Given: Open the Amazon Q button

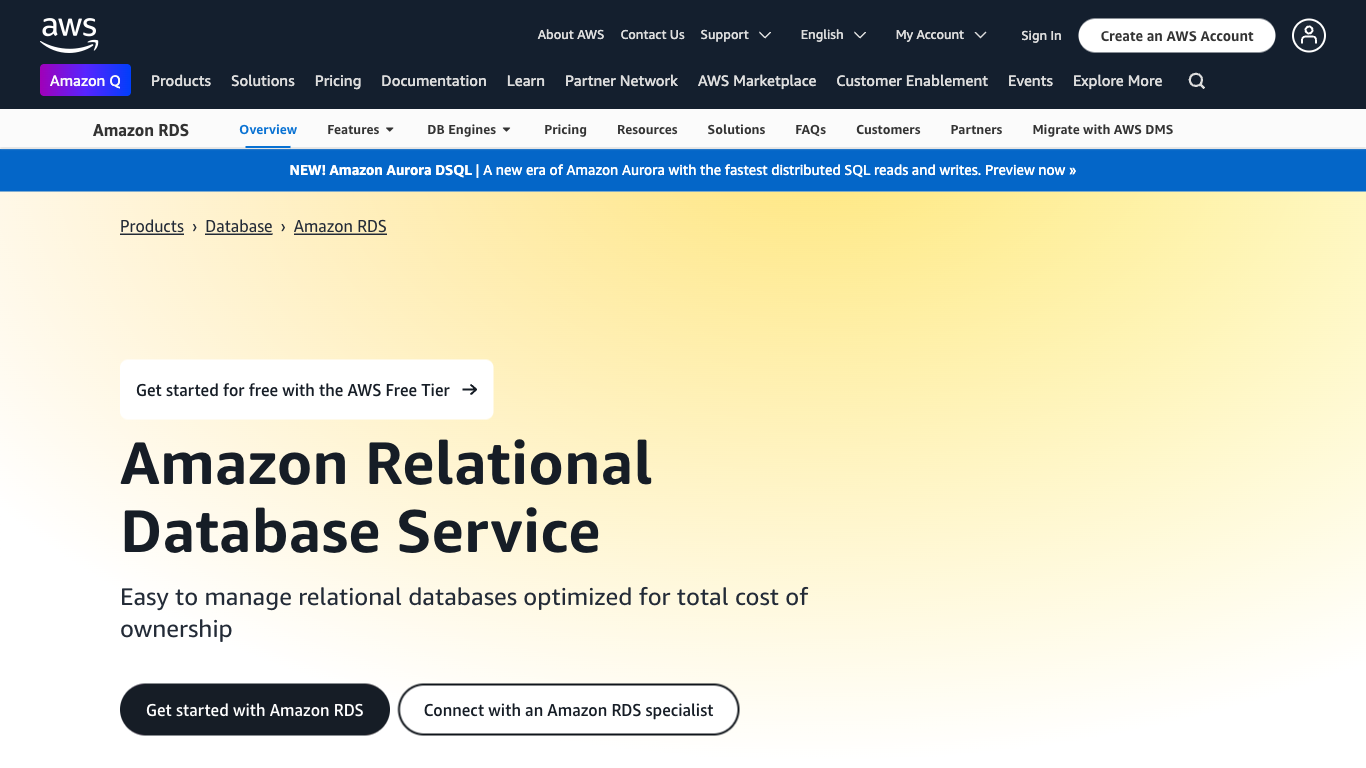Looking at the screenshot, I should click(x=85, y=81).
